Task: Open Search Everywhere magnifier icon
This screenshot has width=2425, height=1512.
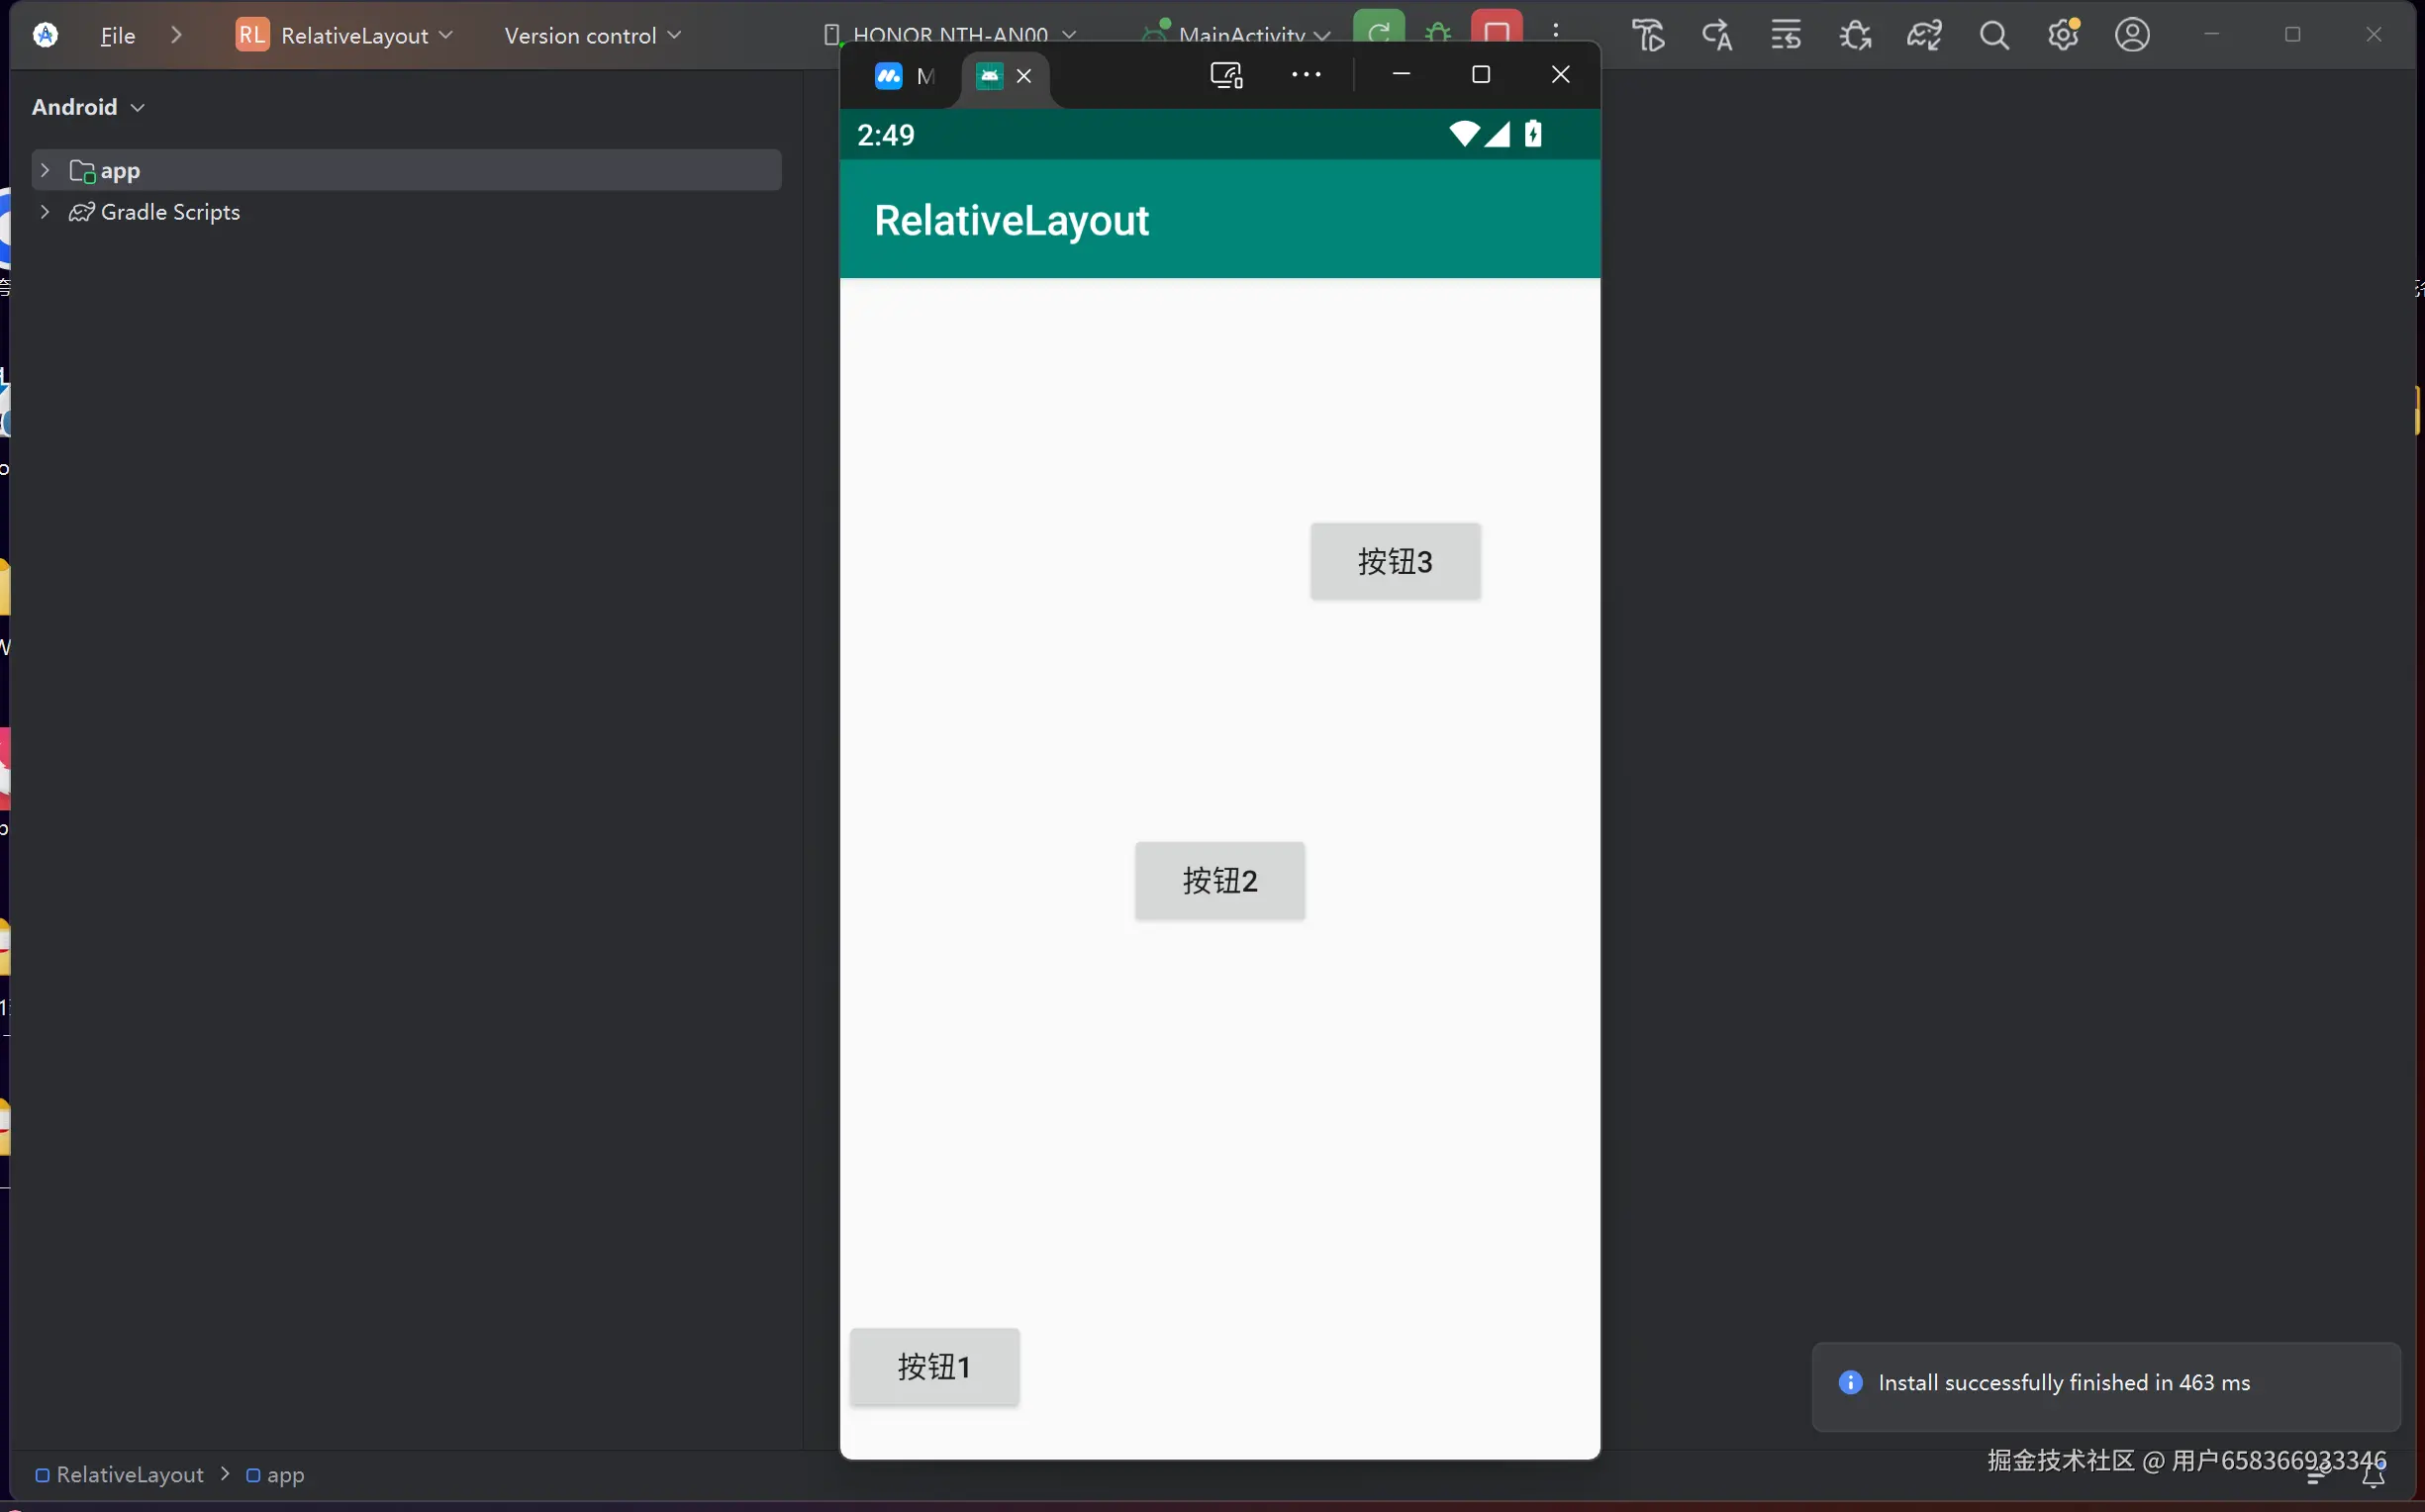Action: (x=1994, y=36)
